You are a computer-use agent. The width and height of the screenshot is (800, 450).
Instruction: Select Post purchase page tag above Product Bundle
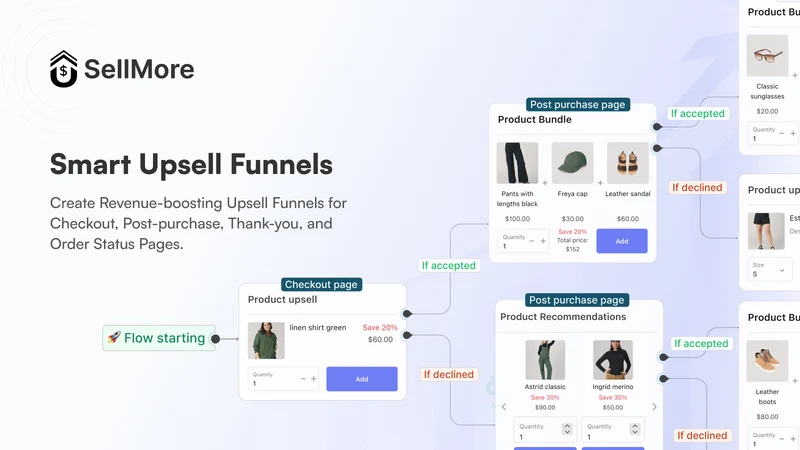coord(578,105)
